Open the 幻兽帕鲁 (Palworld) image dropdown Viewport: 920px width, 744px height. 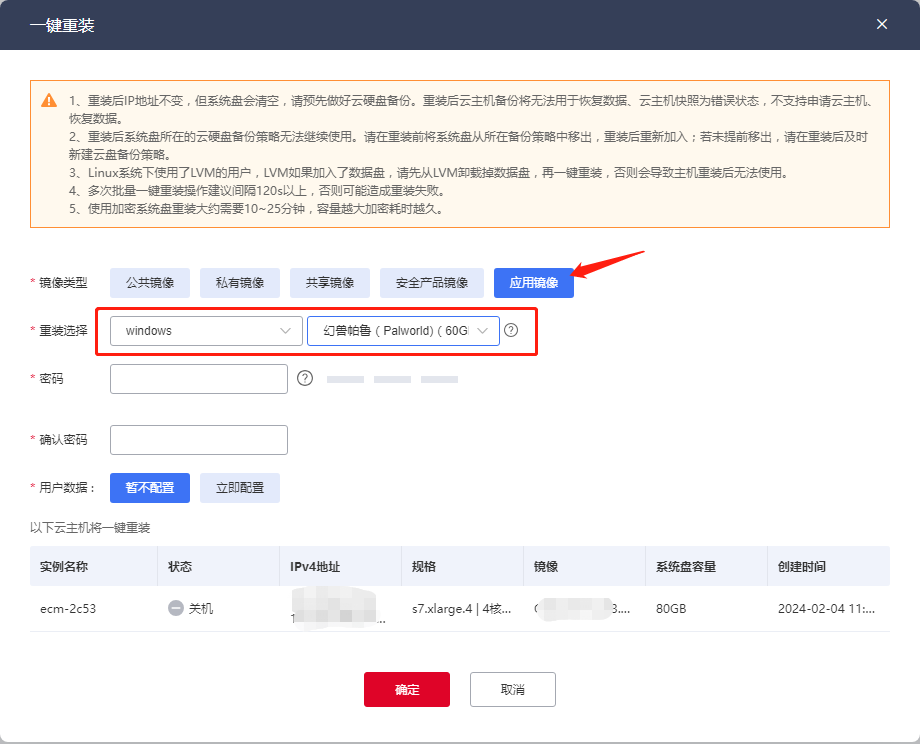pyautogui.click(x=403, y=331)
